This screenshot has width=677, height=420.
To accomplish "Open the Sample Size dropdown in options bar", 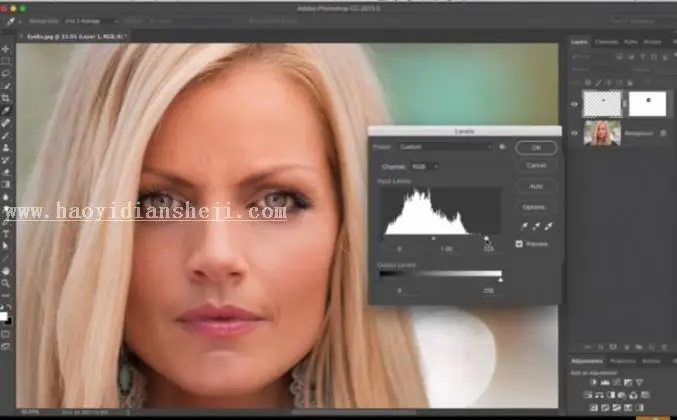I will (x=91, y=21).
